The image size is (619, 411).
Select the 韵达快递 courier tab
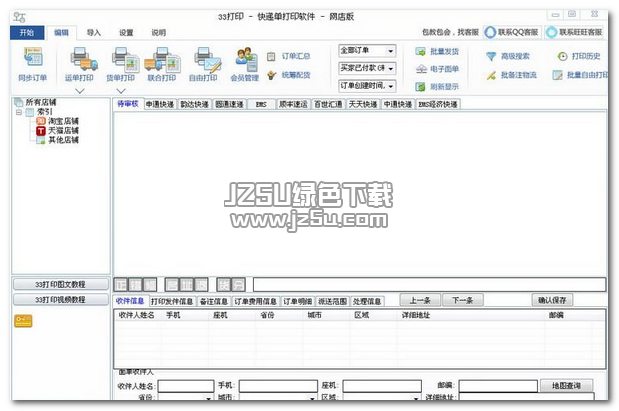coord(195,105)
